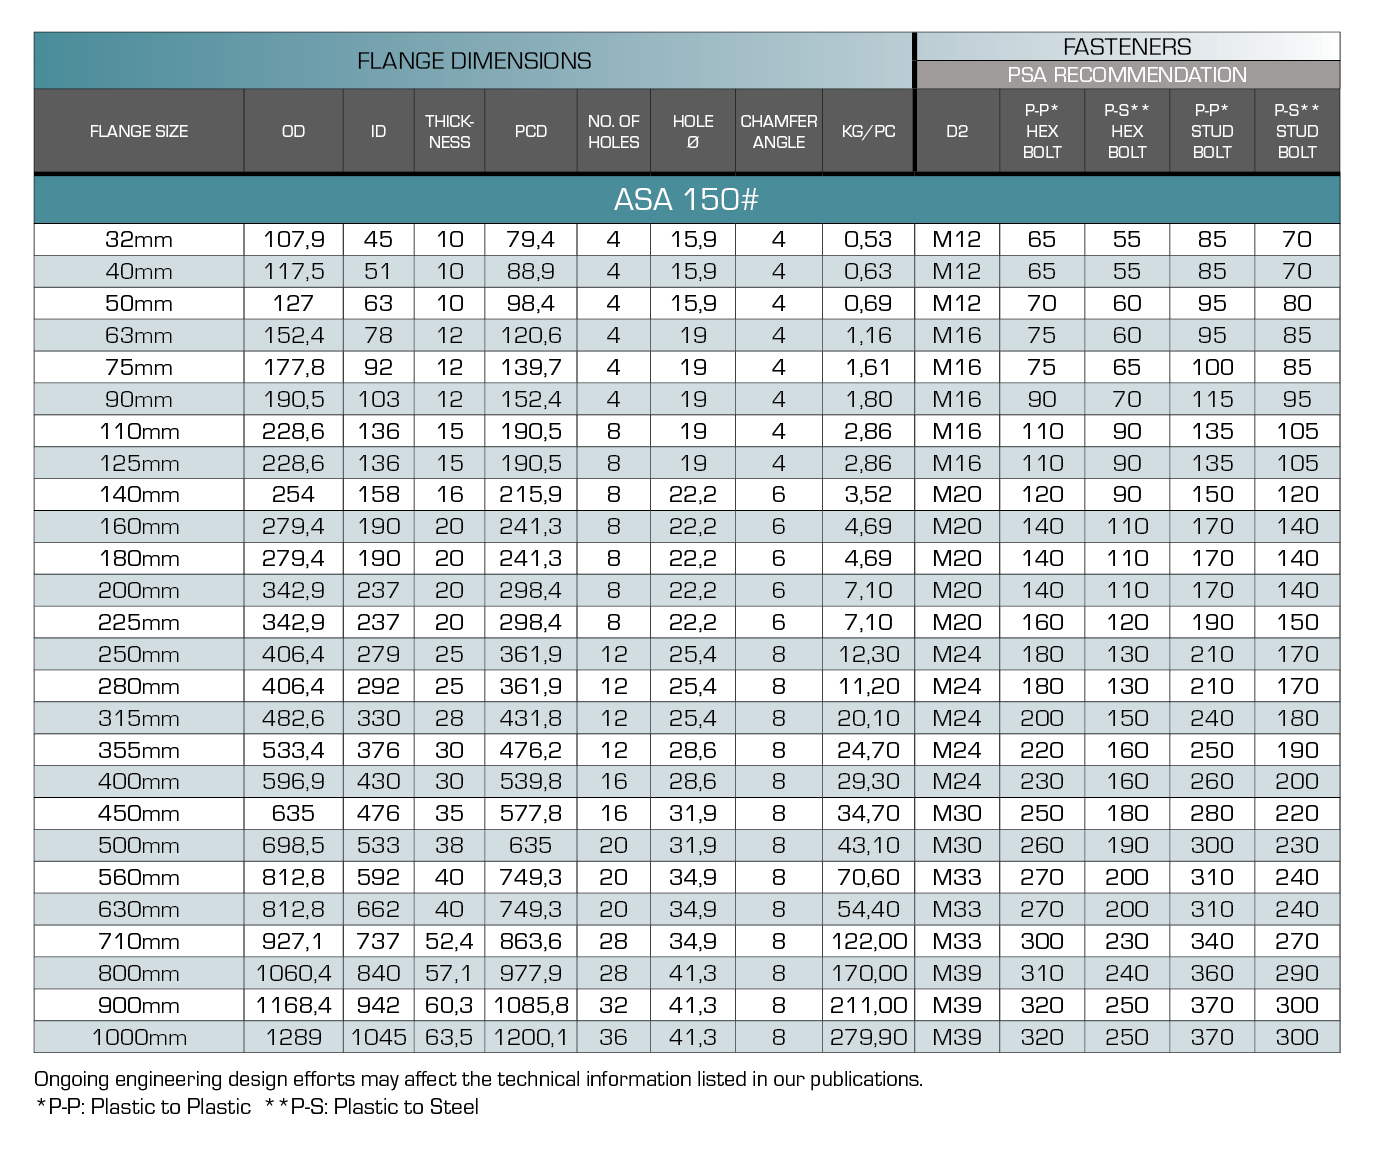This screenshot has width=1376, height=1171.
Task: Click the 1000mm flange size row label
Action: 139,1037
